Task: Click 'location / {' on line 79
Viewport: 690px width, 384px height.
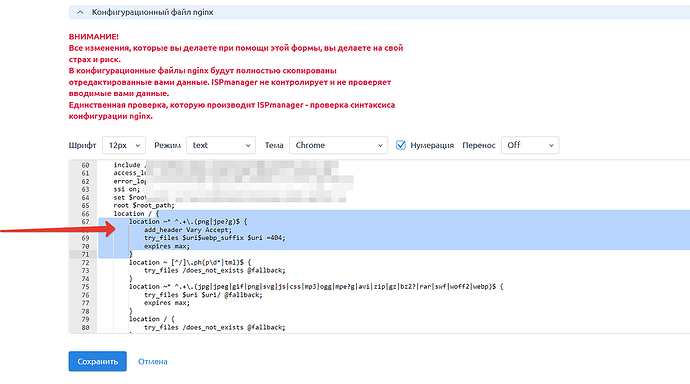Action: [x=152, y=319]
